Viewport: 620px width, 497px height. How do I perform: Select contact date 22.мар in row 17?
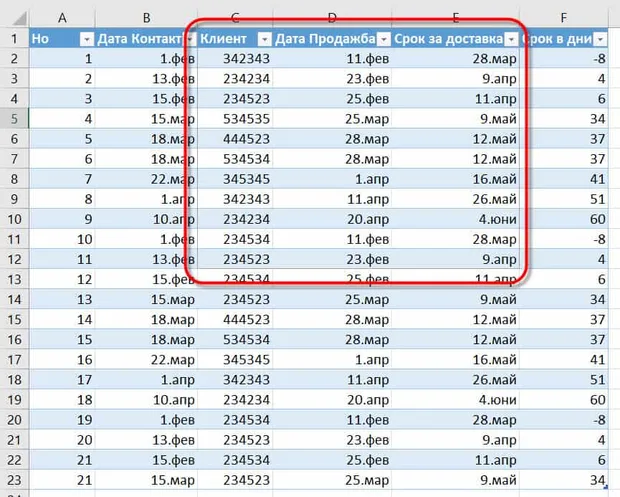click(146, 359)
